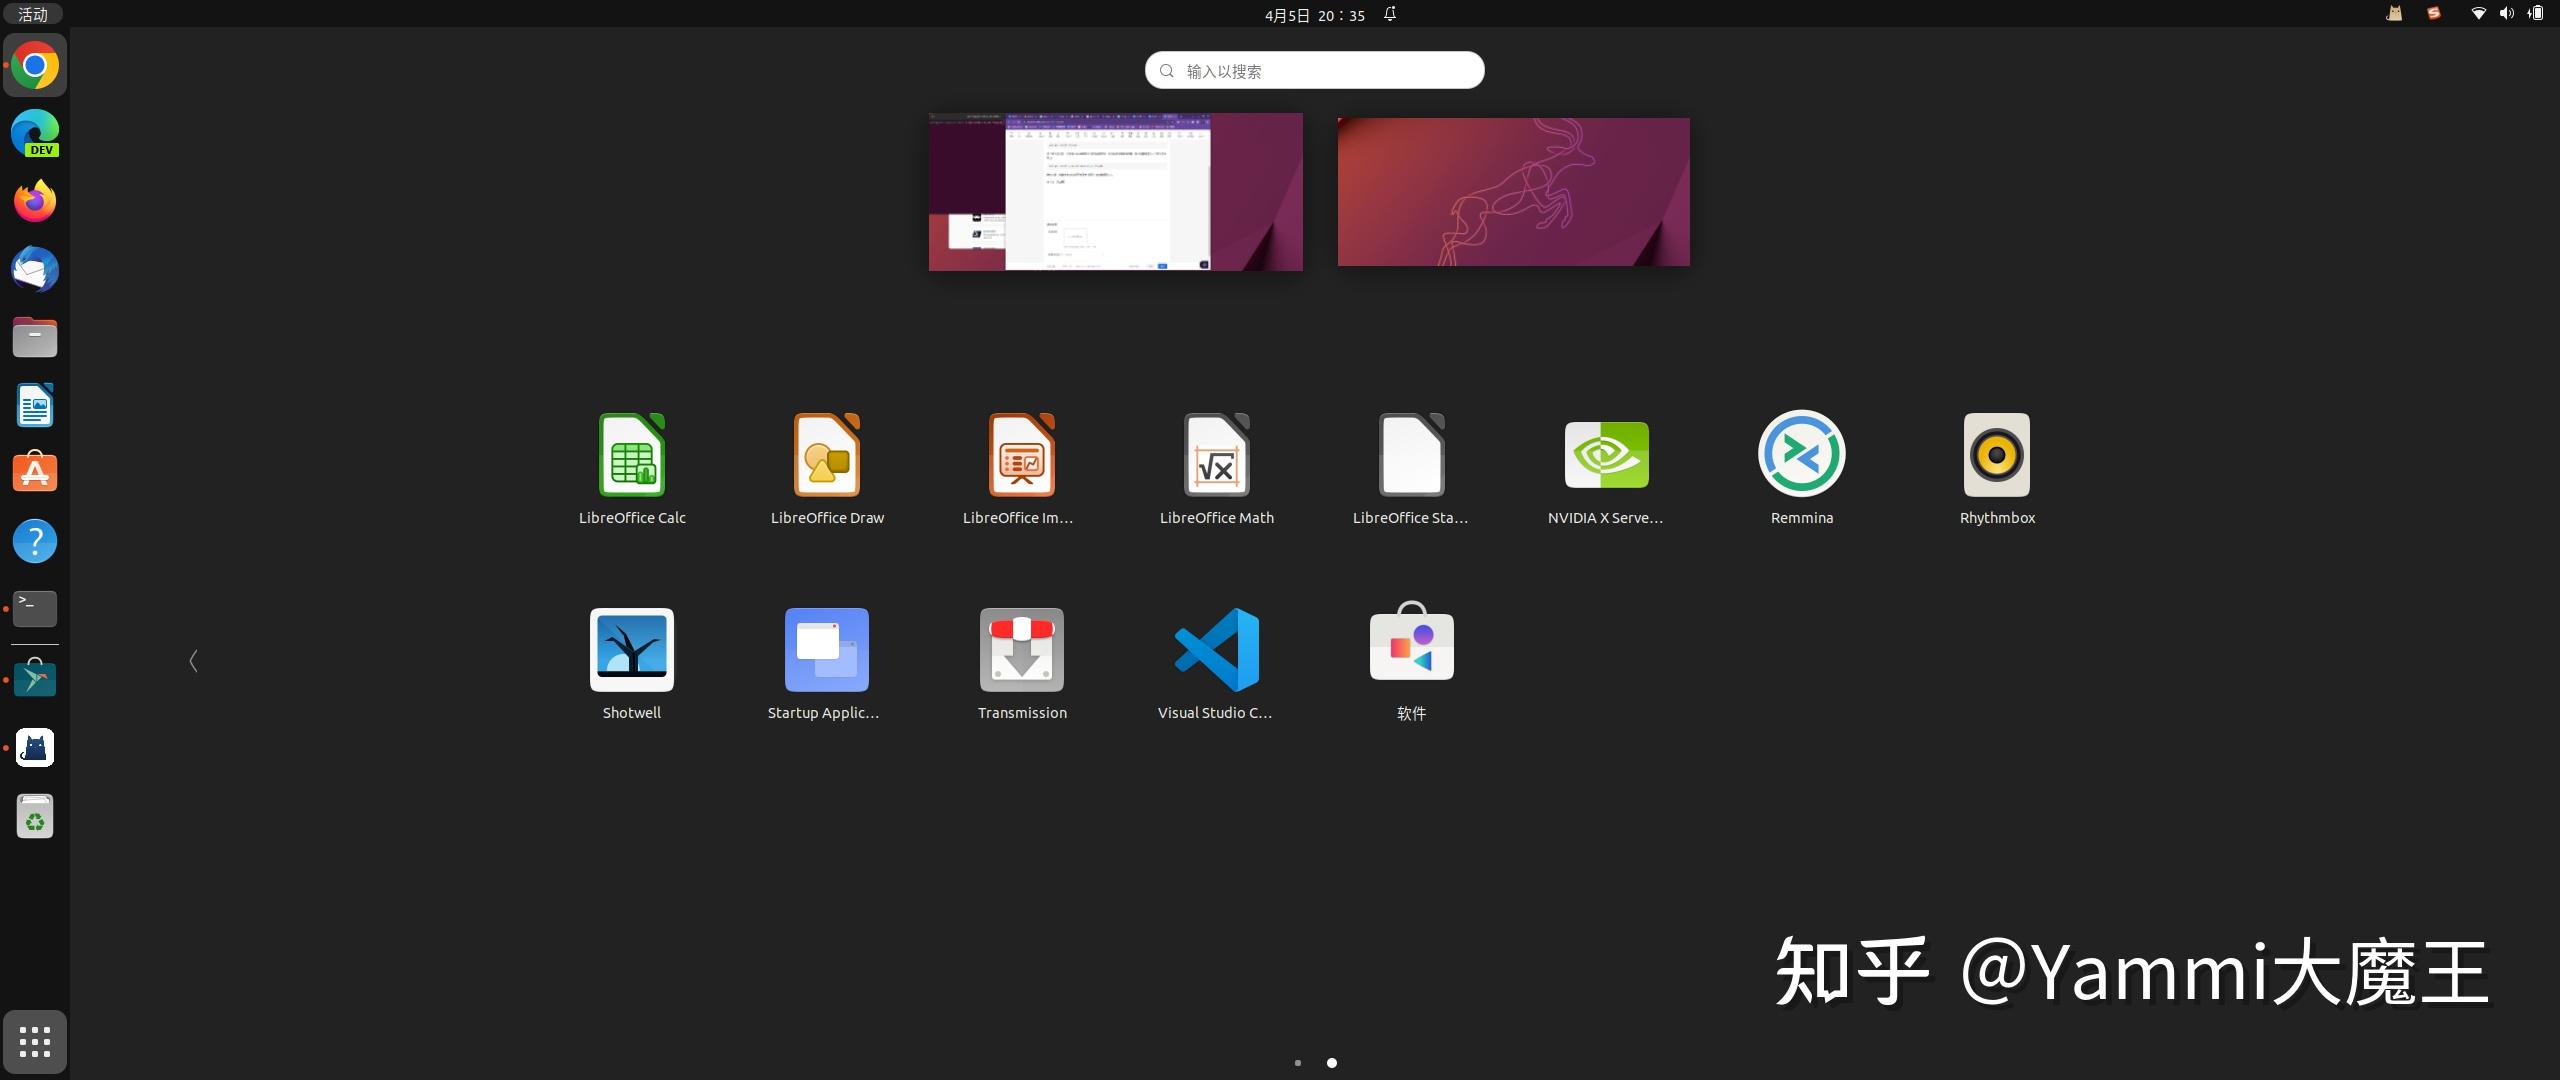Launch Firefox from the dock
This screenshot has width=2560, height=1080.
pos(35,201)
